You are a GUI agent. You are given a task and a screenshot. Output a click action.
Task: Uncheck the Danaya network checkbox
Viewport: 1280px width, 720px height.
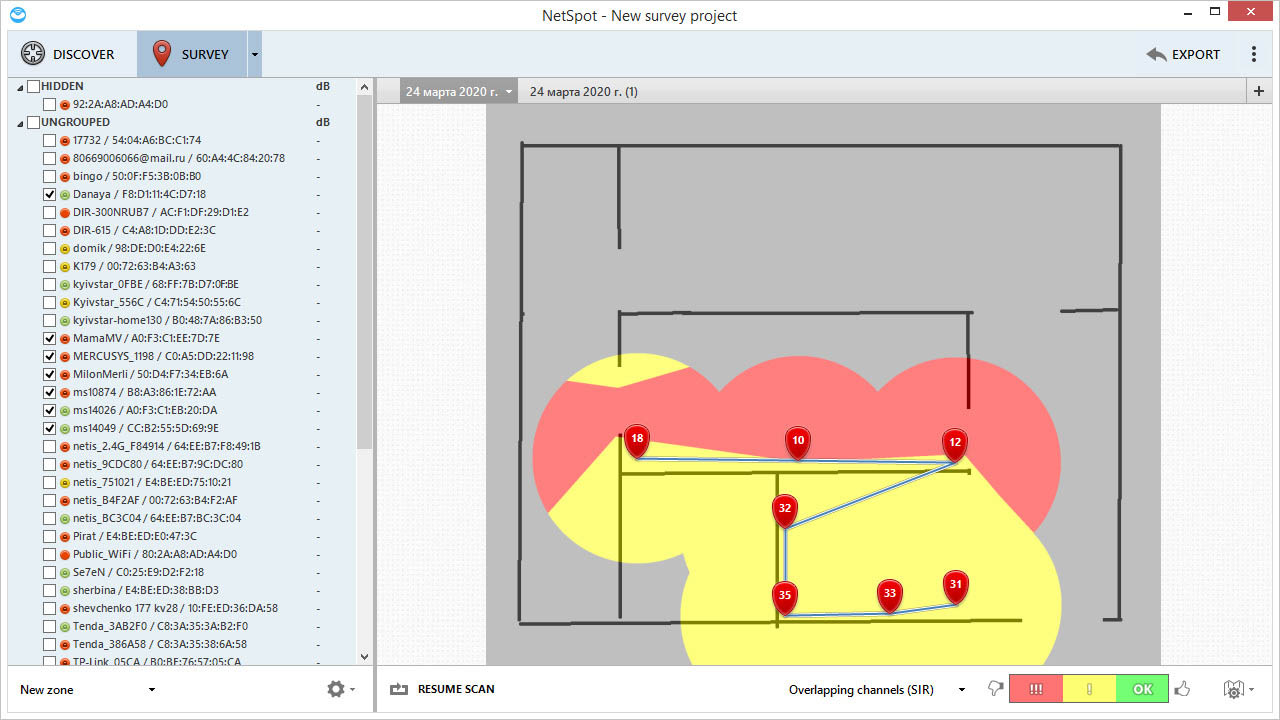(49, 194)
